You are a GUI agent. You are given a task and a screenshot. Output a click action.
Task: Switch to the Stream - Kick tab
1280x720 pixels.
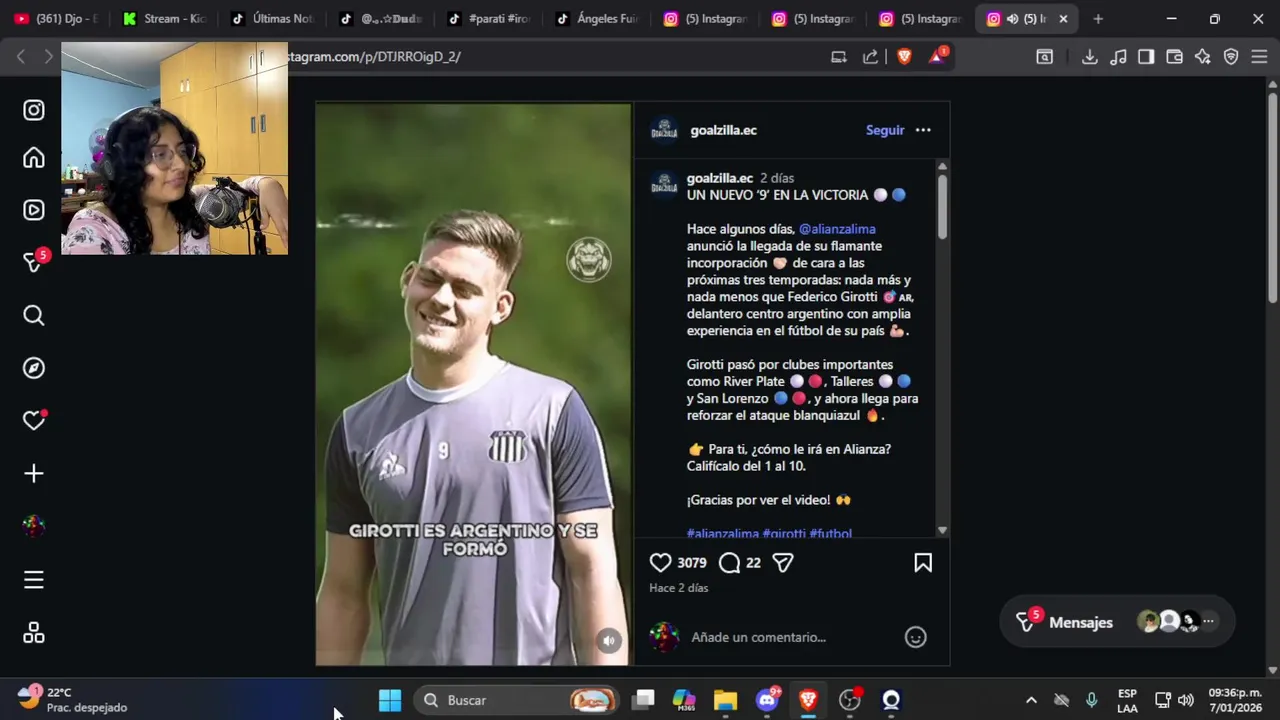(165, 19)
